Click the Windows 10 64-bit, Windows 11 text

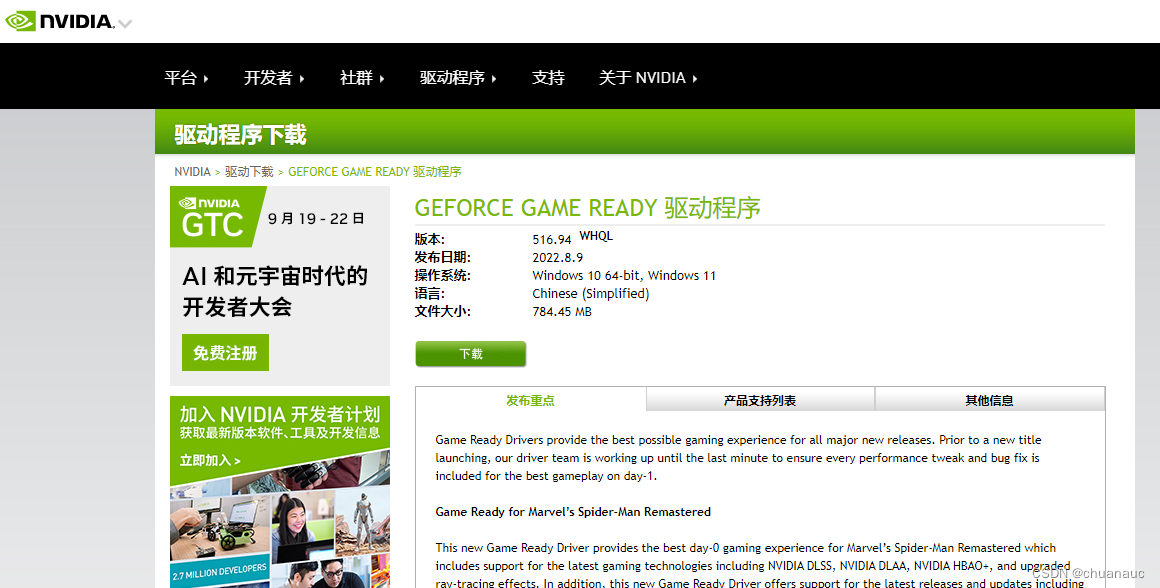[624, 275]
